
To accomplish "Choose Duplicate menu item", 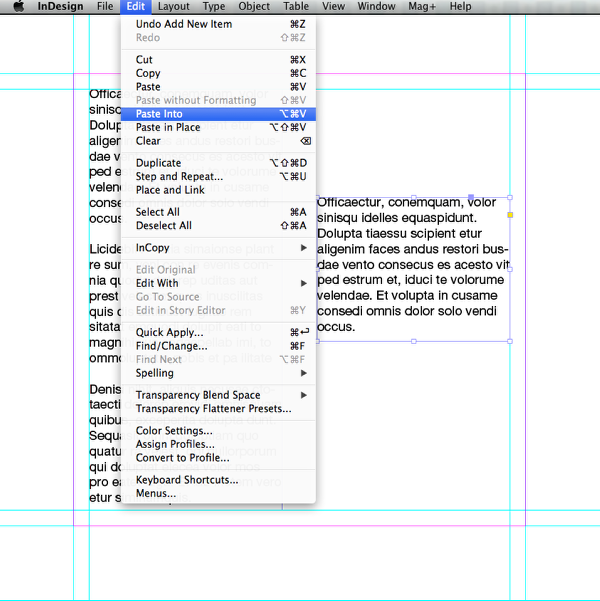I will (x=218, y=163).
